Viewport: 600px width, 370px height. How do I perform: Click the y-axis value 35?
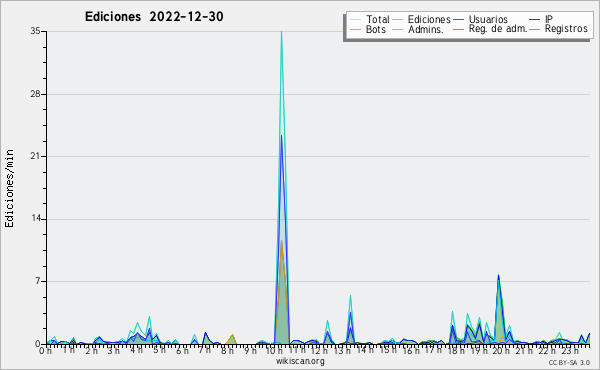36,31
